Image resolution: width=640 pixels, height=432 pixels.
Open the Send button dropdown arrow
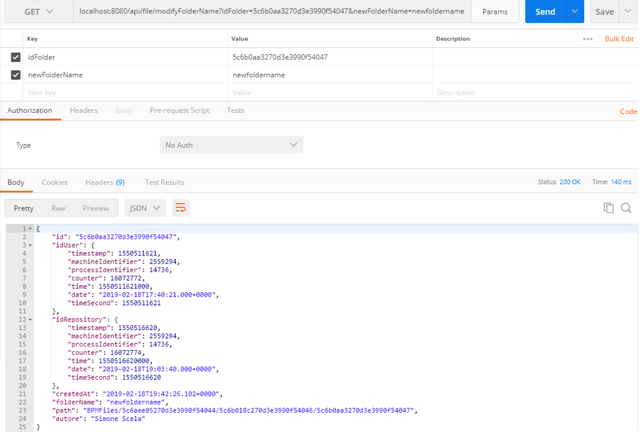[x=575, y=11]
